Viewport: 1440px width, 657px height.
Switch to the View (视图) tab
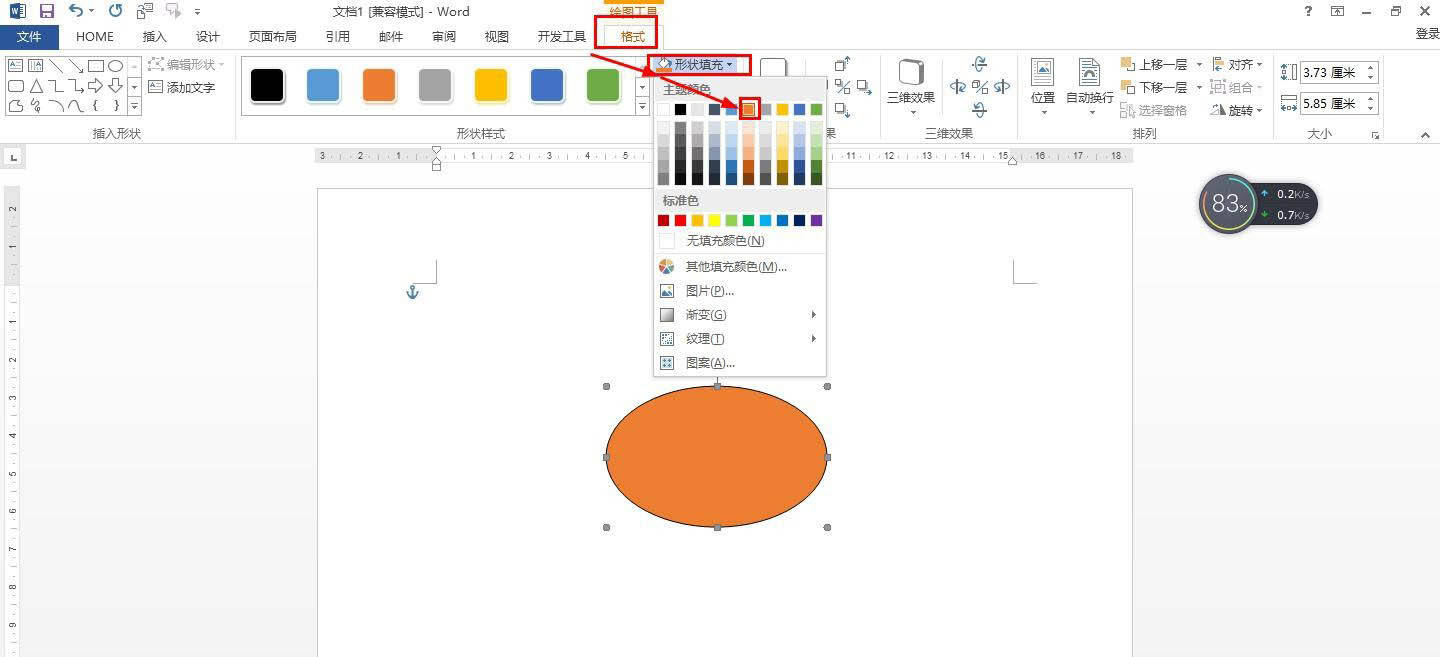point(497,37)
